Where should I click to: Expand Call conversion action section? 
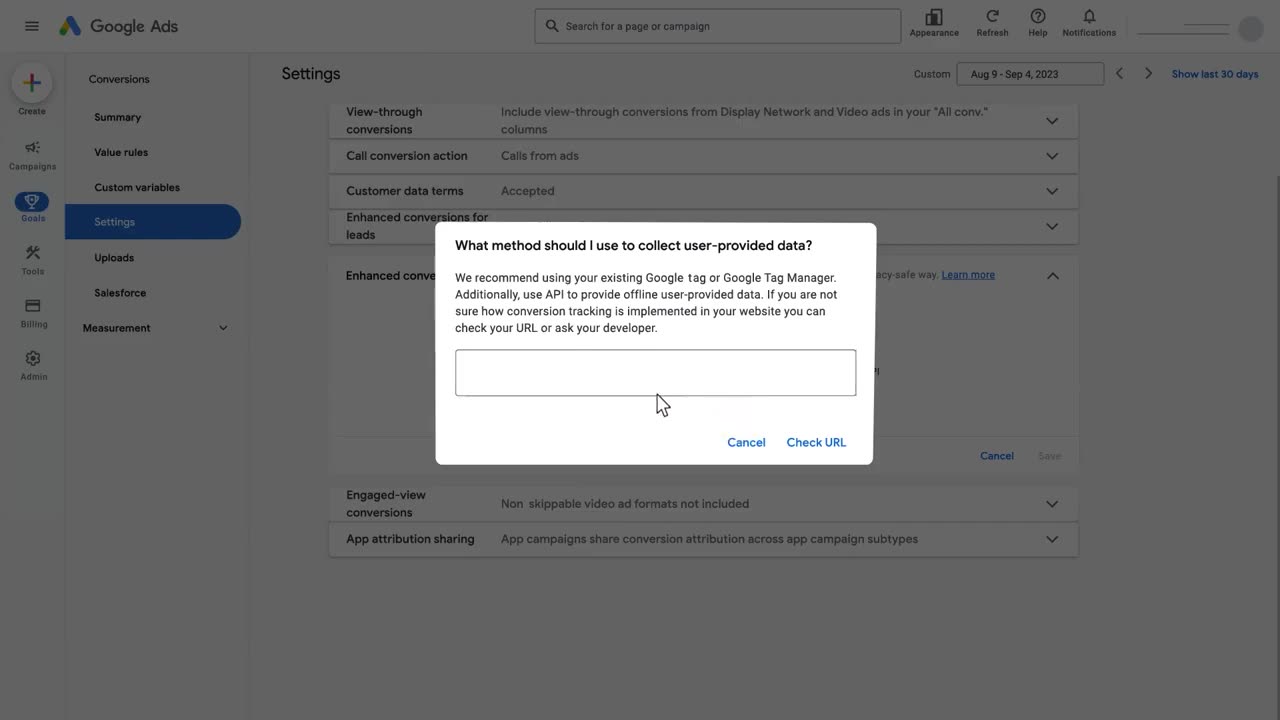click(x=1052, y=156)
